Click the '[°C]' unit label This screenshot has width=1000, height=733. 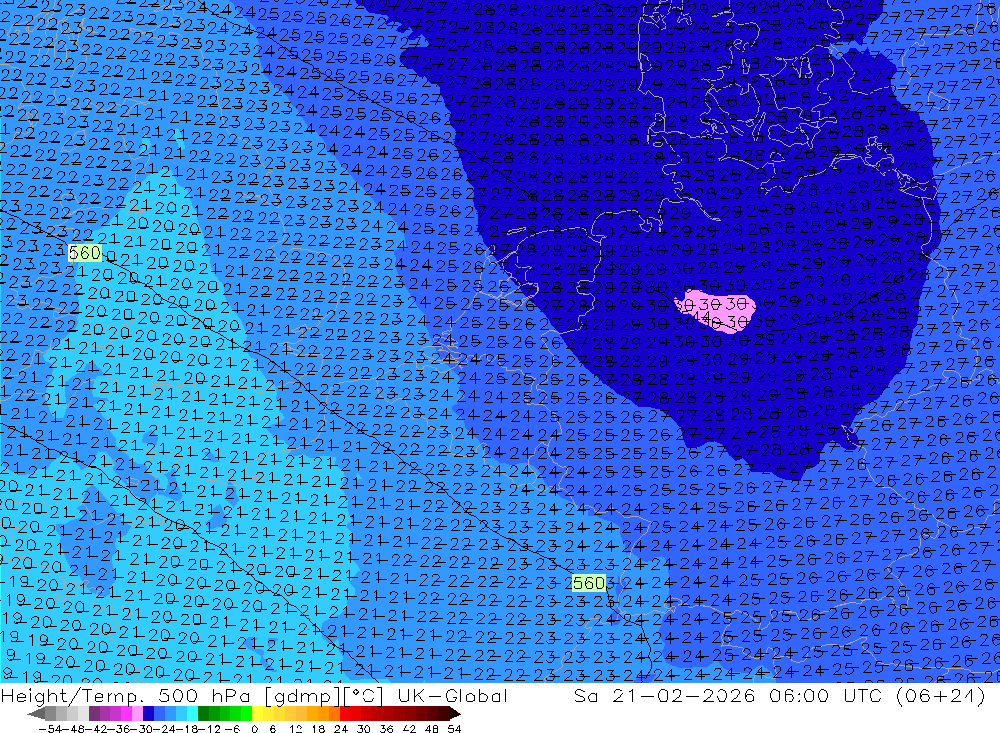click(x=362, y=695)
